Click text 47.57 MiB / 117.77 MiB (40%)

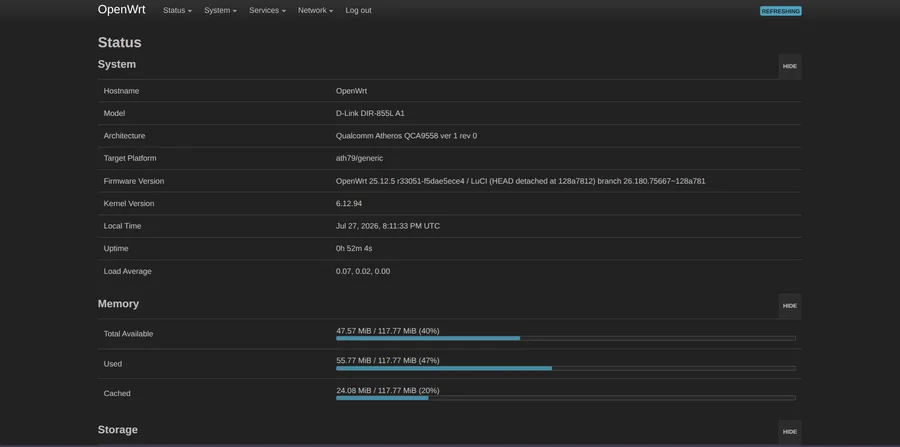tap(388, 331)
